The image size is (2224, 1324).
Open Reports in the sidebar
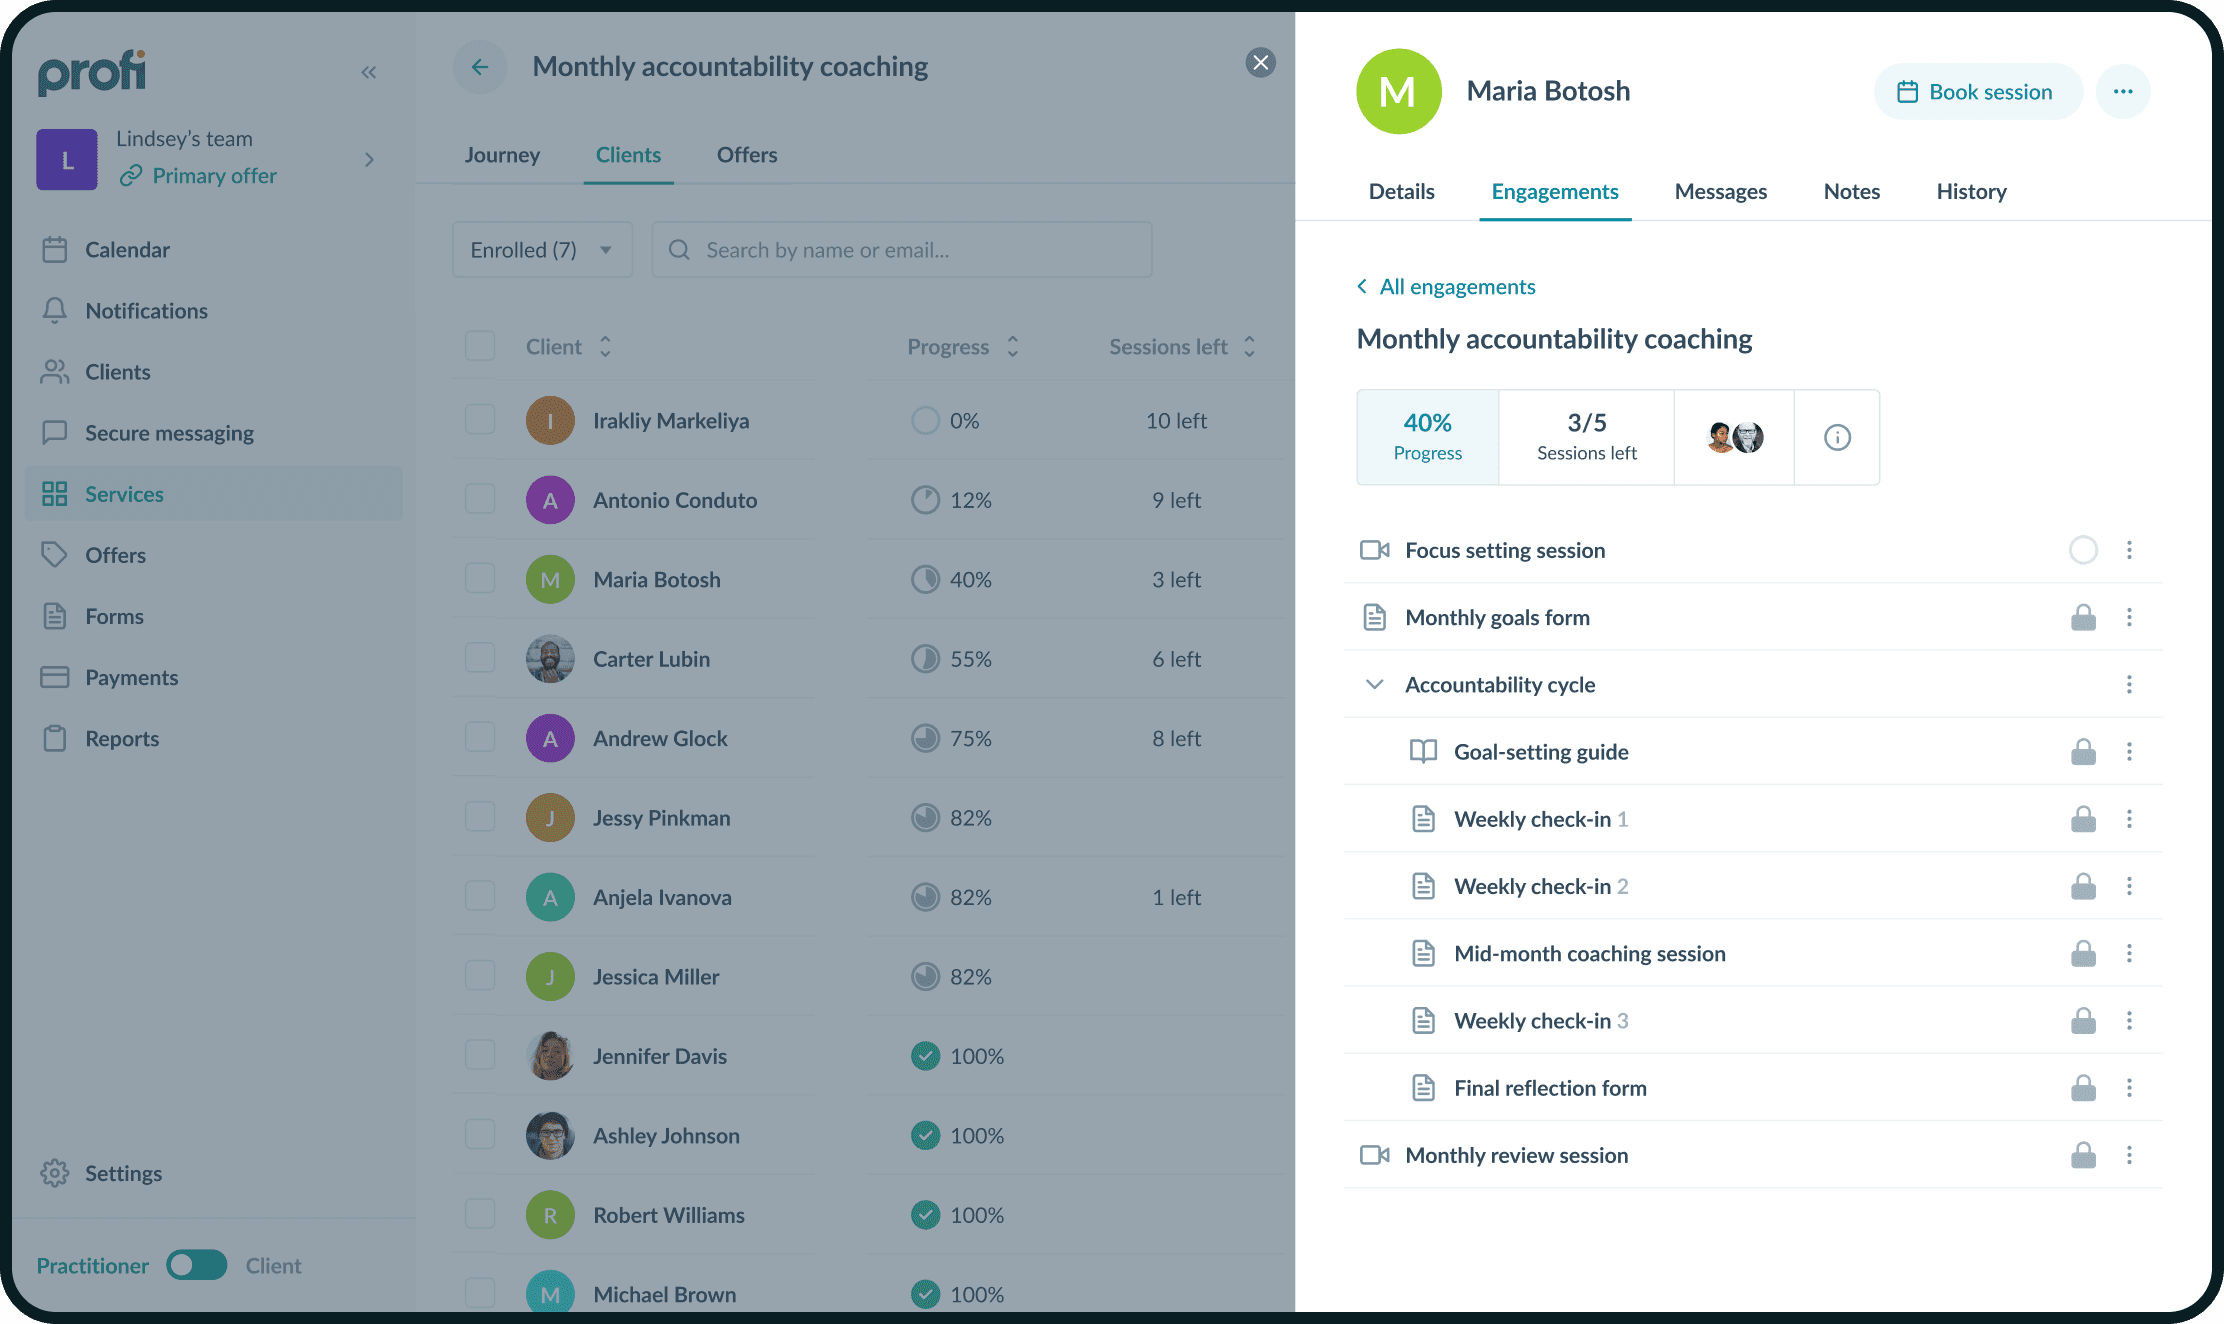pyautogui.click(x=121, y=739)
